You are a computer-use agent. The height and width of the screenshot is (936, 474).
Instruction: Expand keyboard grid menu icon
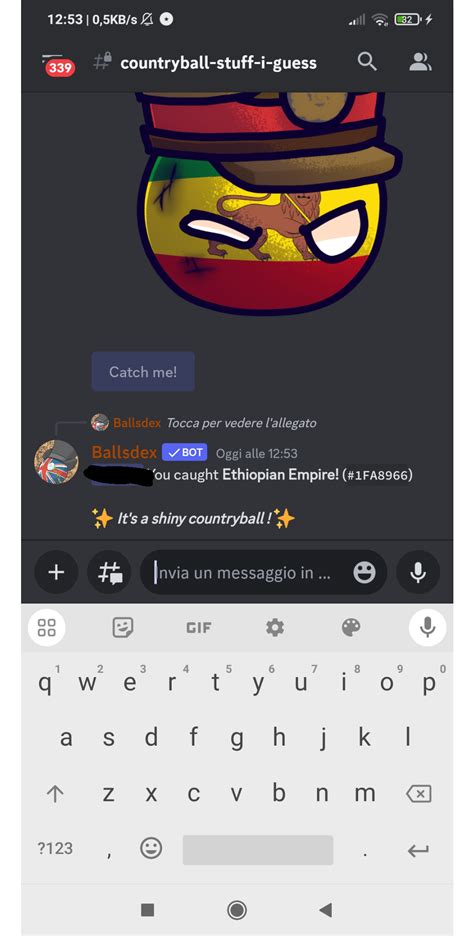47,627
